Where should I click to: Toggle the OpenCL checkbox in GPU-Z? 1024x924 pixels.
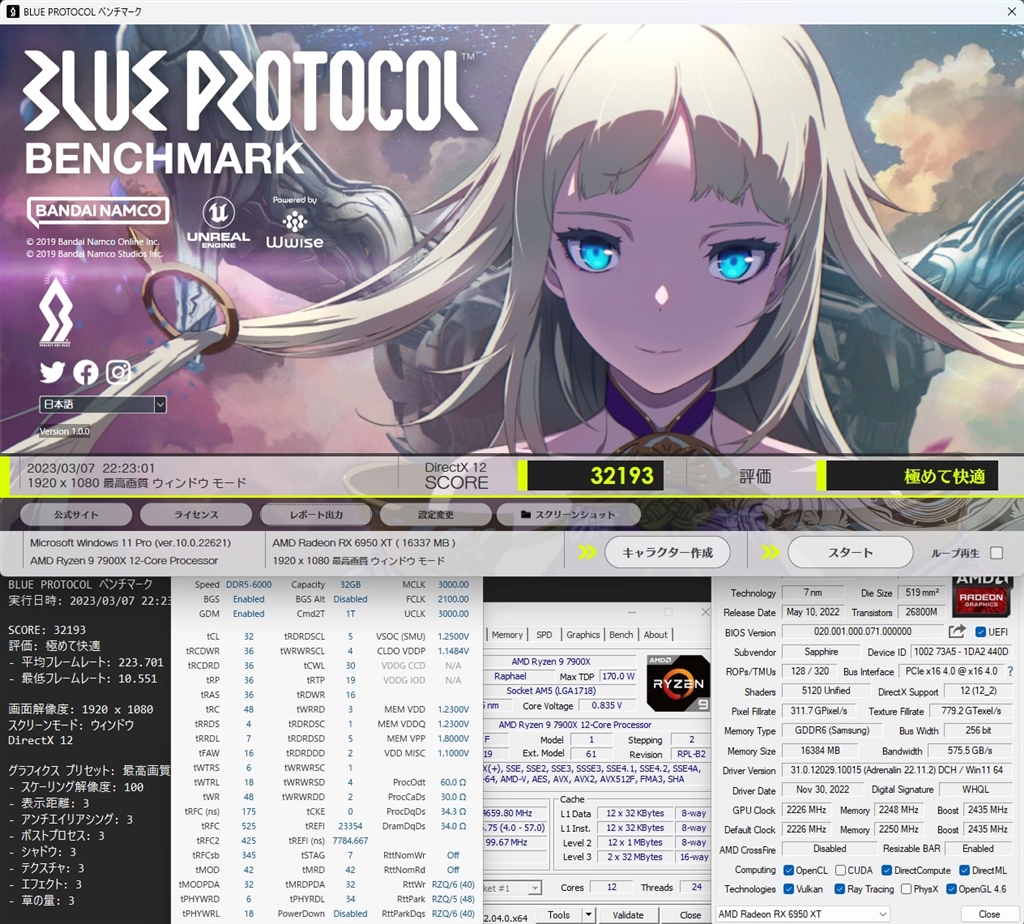[x=788, y=870]
